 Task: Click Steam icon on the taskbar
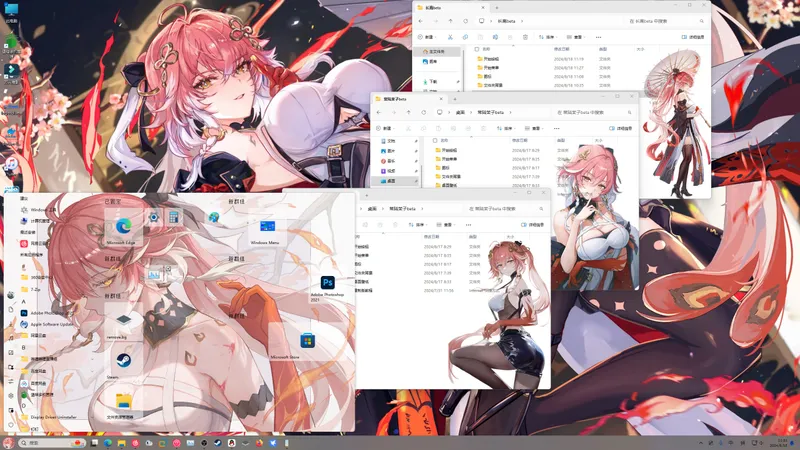click(218, 443)
